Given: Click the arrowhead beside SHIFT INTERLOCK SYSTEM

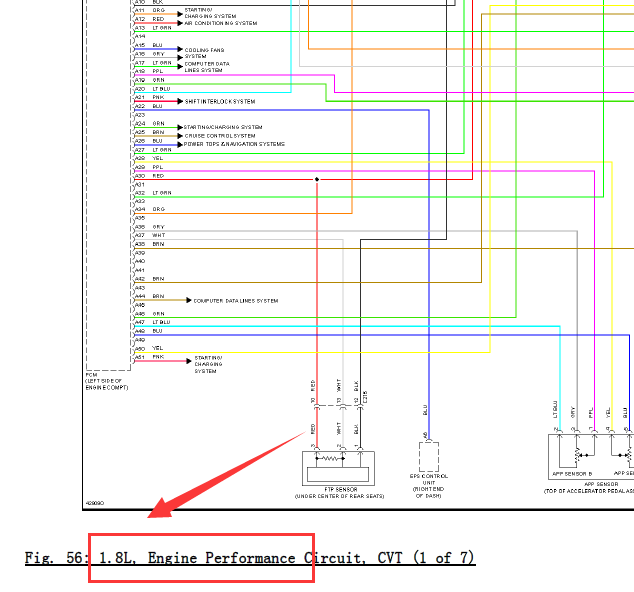Looking at the screenshot, I should [180, 101].
